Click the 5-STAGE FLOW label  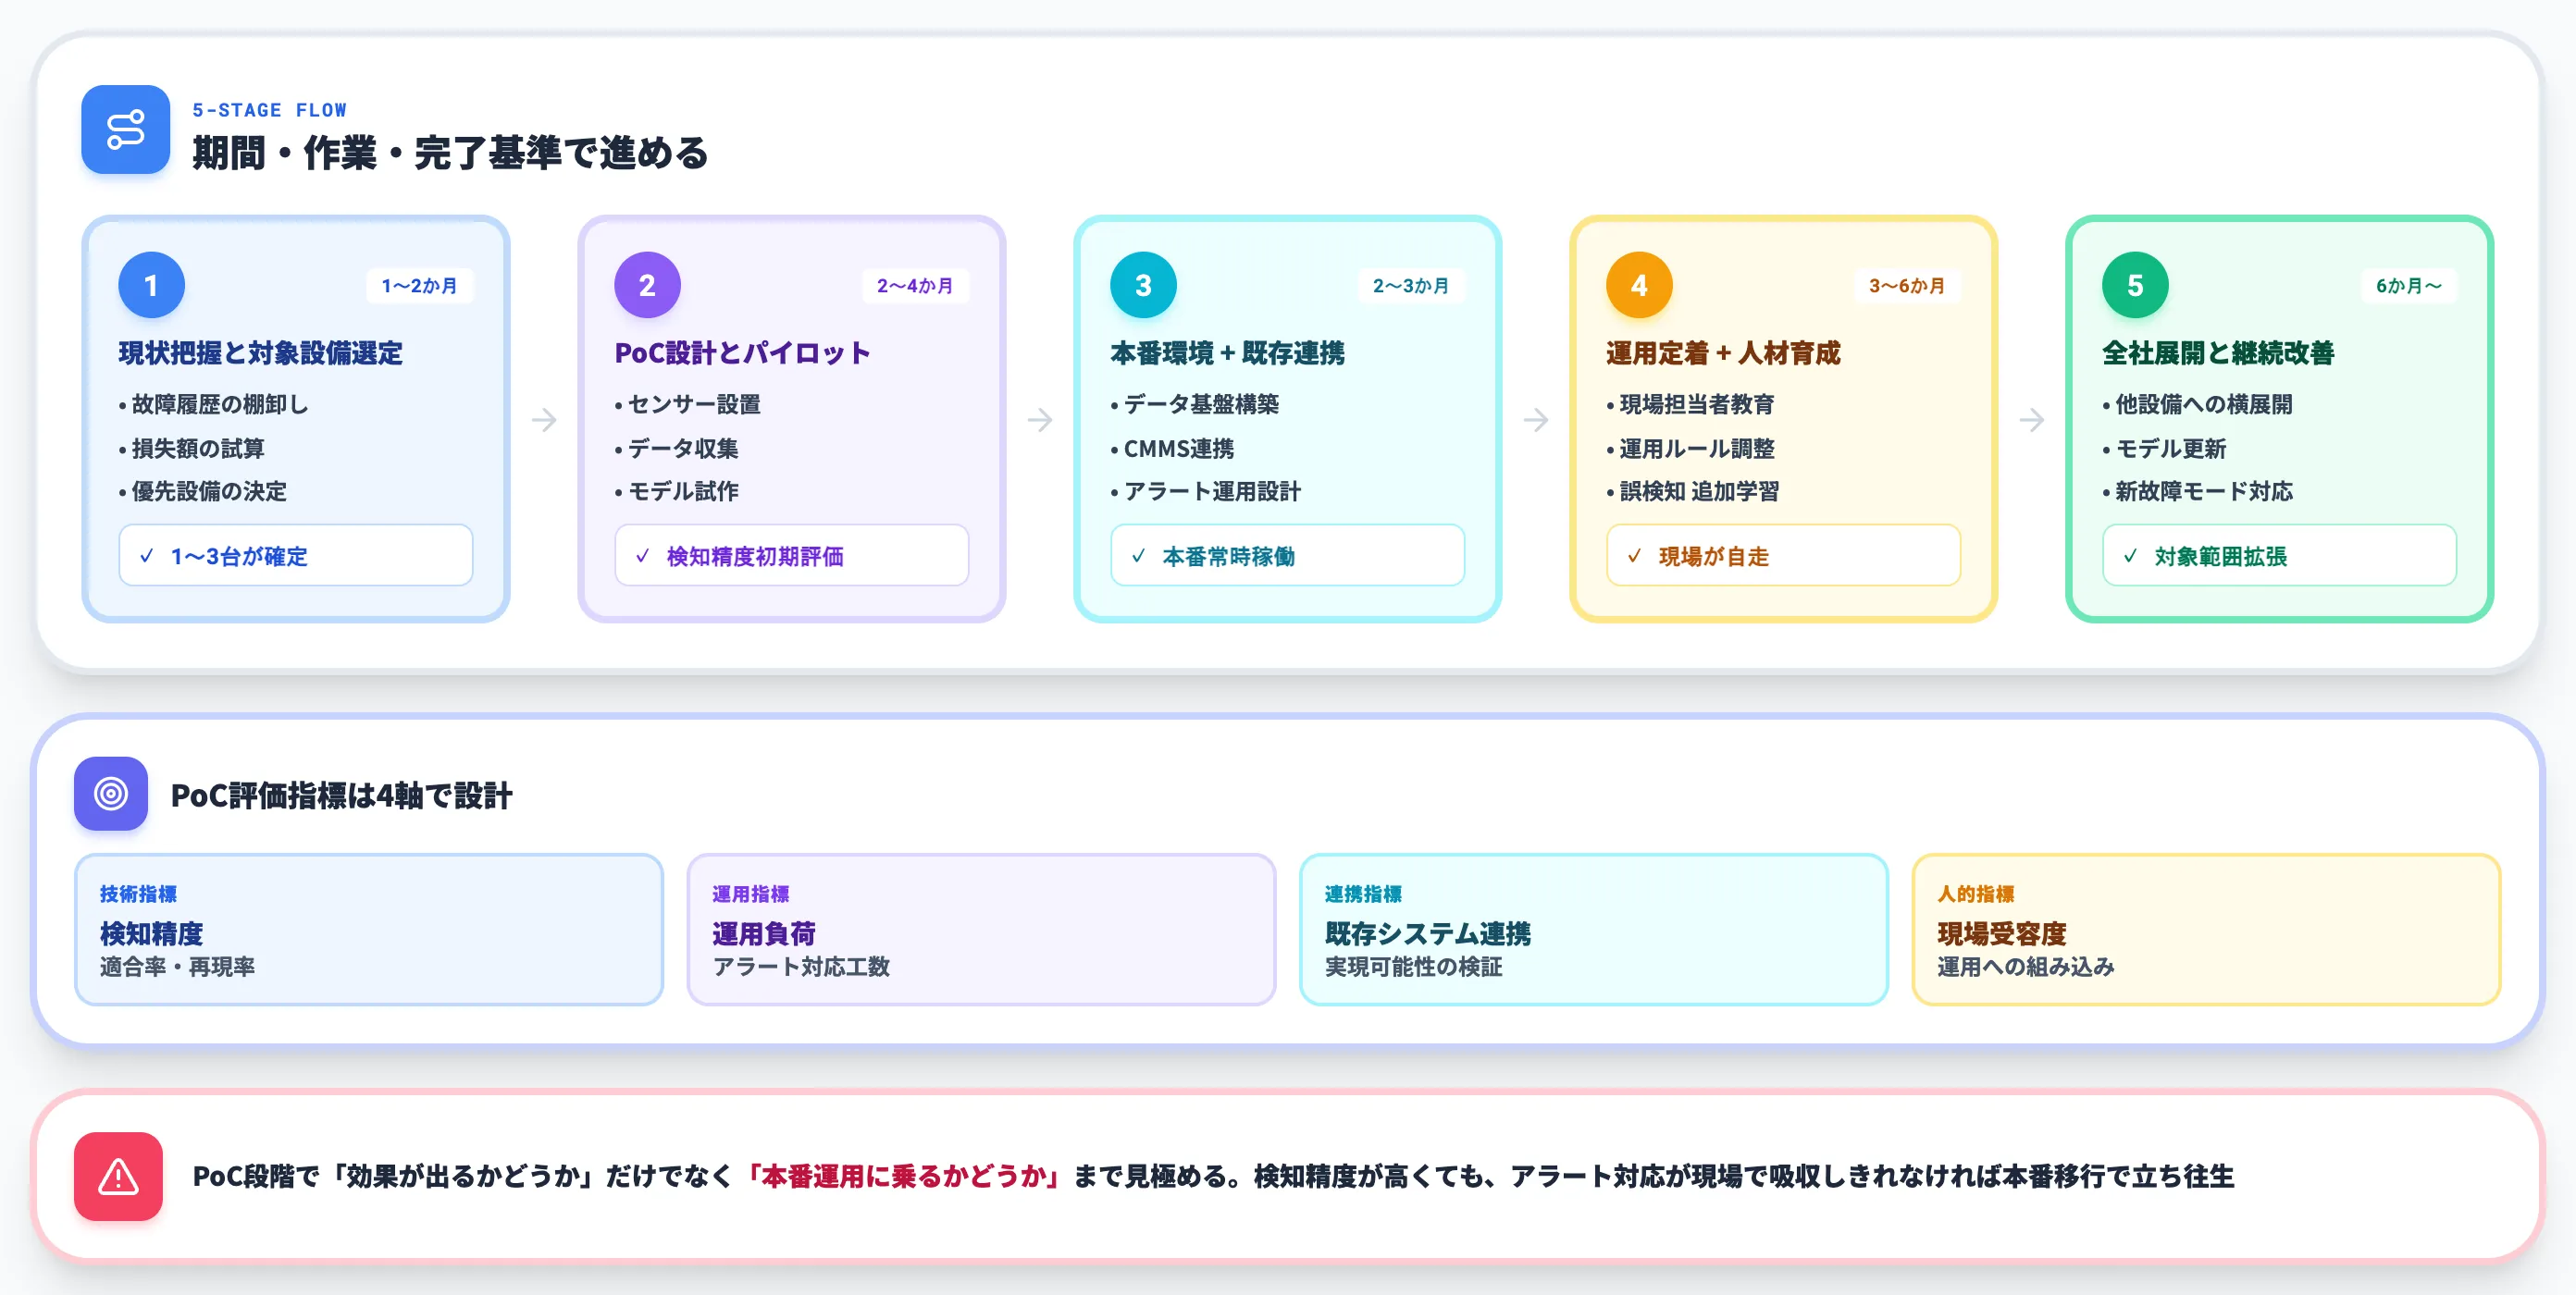[x=269, y=110]
